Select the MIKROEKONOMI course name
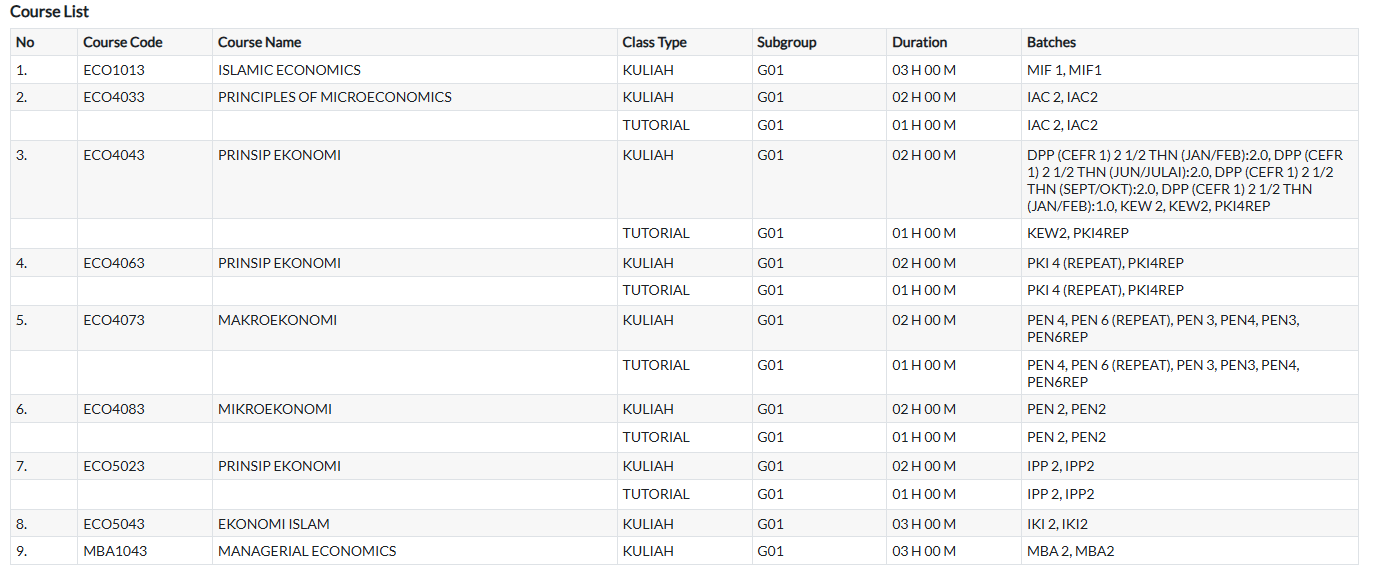Screen dimensions: 1377x576 (x=274, y=409)
